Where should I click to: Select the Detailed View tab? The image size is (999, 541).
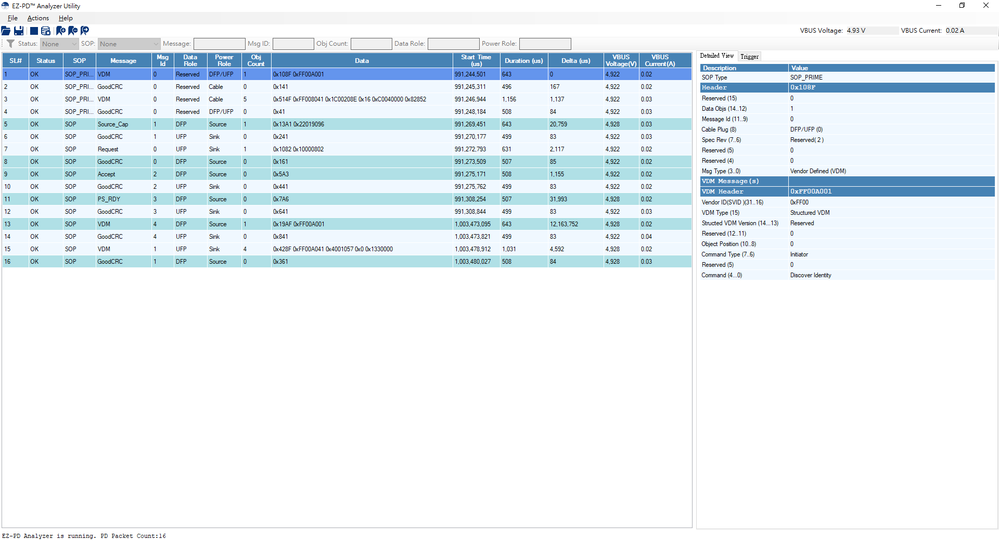pyautogui.click(x=717, y=56)
